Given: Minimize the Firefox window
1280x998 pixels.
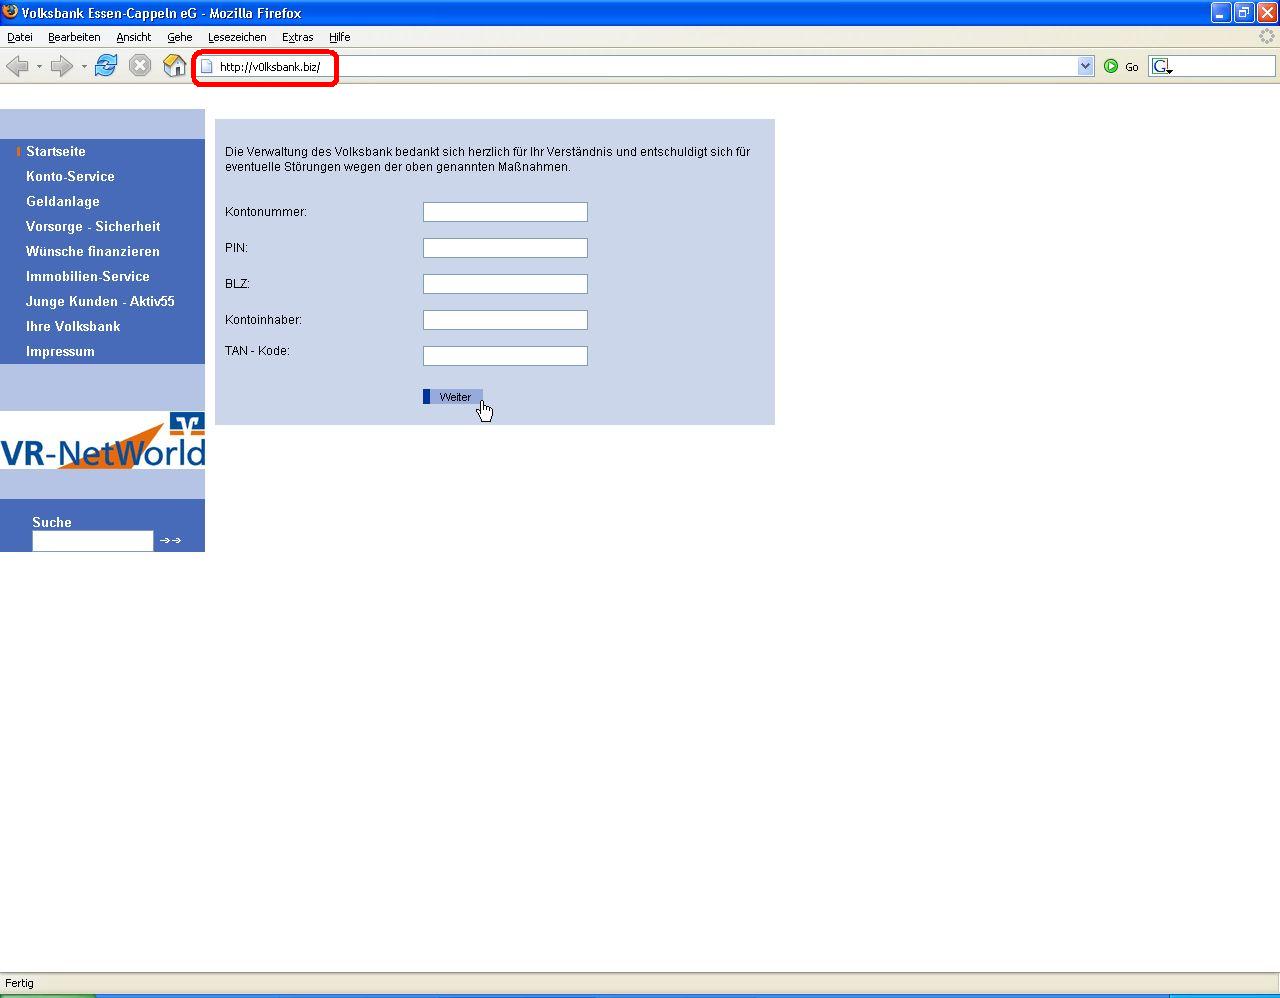Looking at the screenshot, I should pos(1221,13).
